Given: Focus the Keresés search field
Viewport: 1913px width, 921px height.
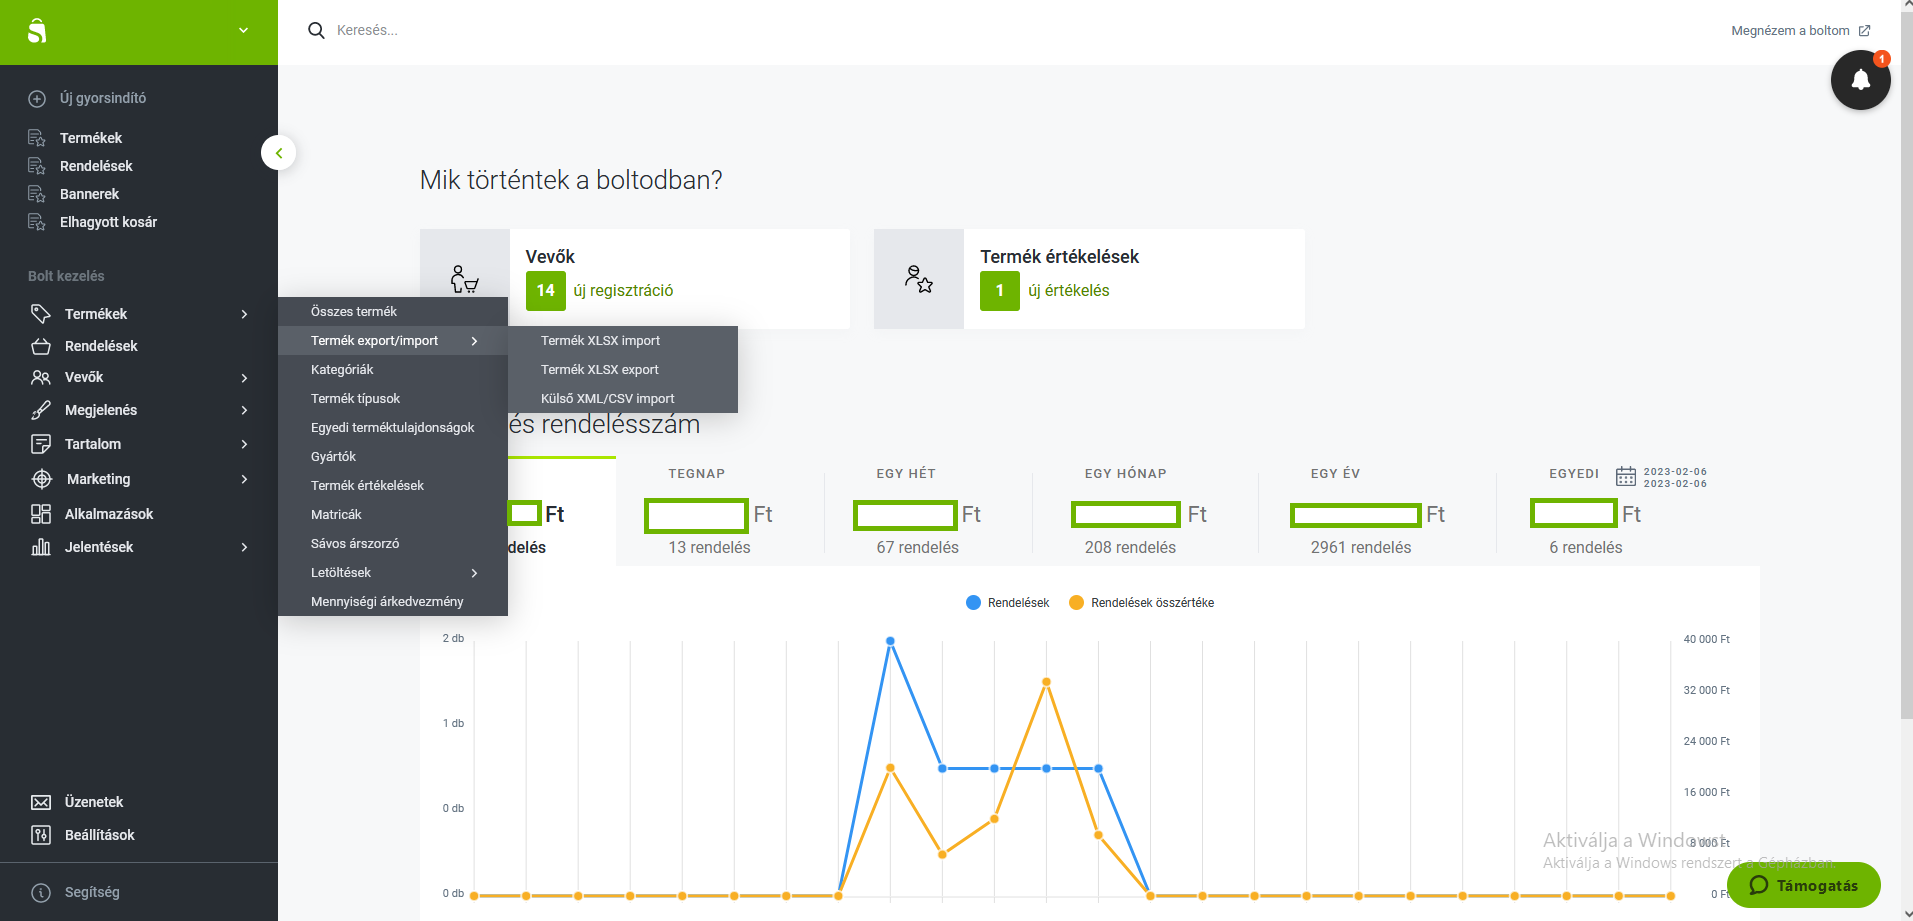Looking at the screenshot, I should click(600, 31).
